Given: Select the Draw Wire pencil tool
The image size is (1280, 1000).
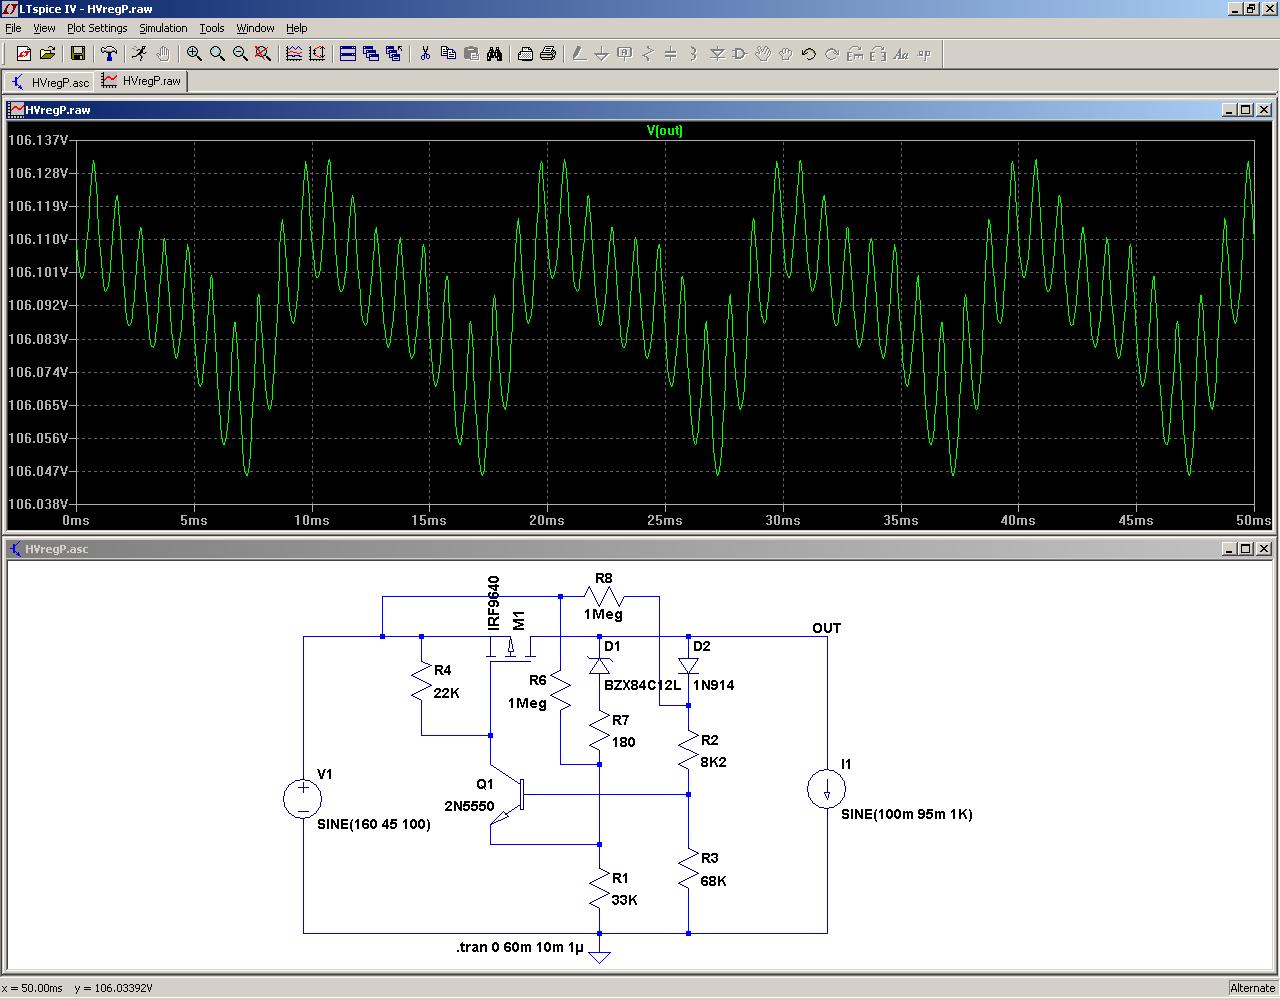Looking at the screenshot, I should coord(579,54).
